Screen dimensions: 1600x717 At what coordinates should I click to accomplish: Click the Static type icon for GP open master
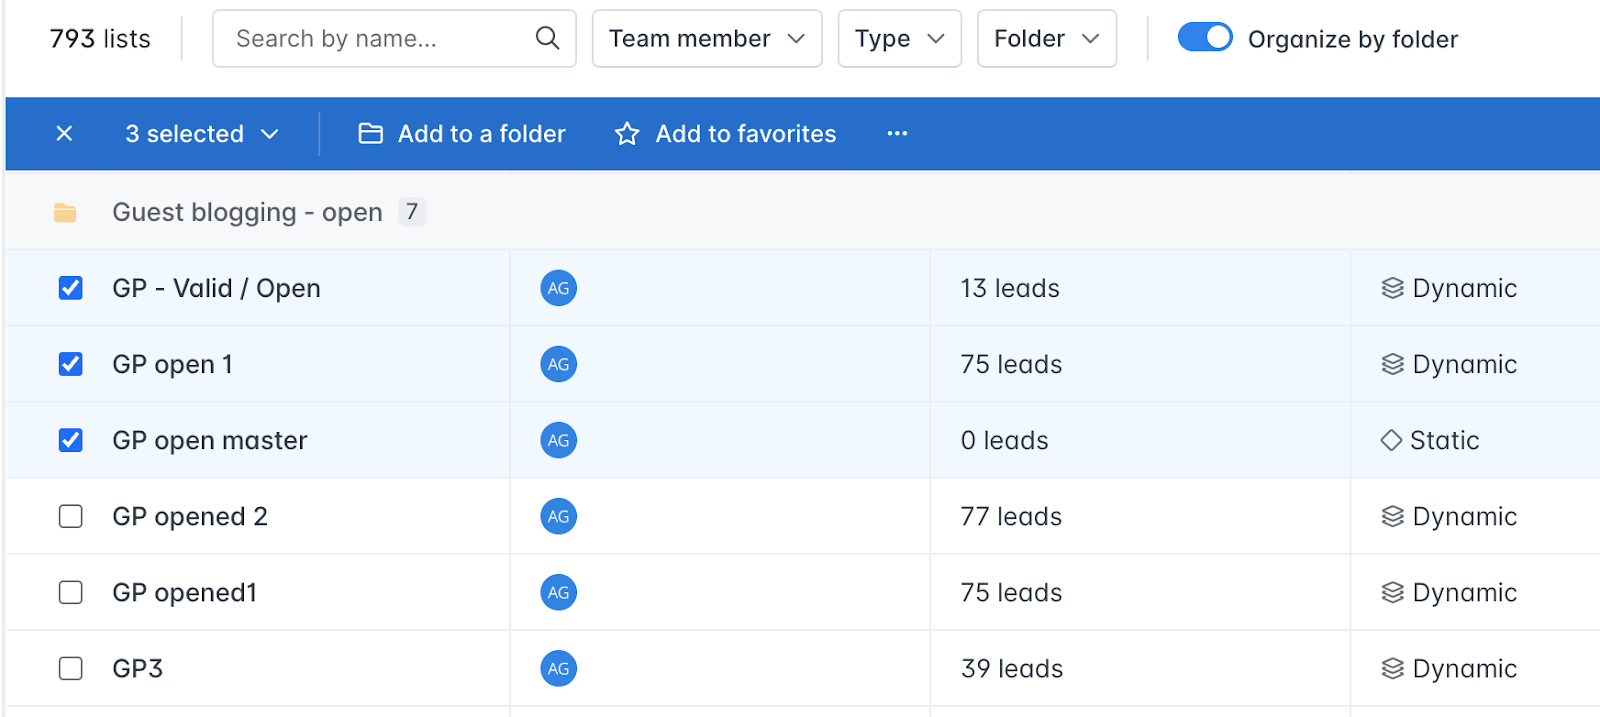1391,440
